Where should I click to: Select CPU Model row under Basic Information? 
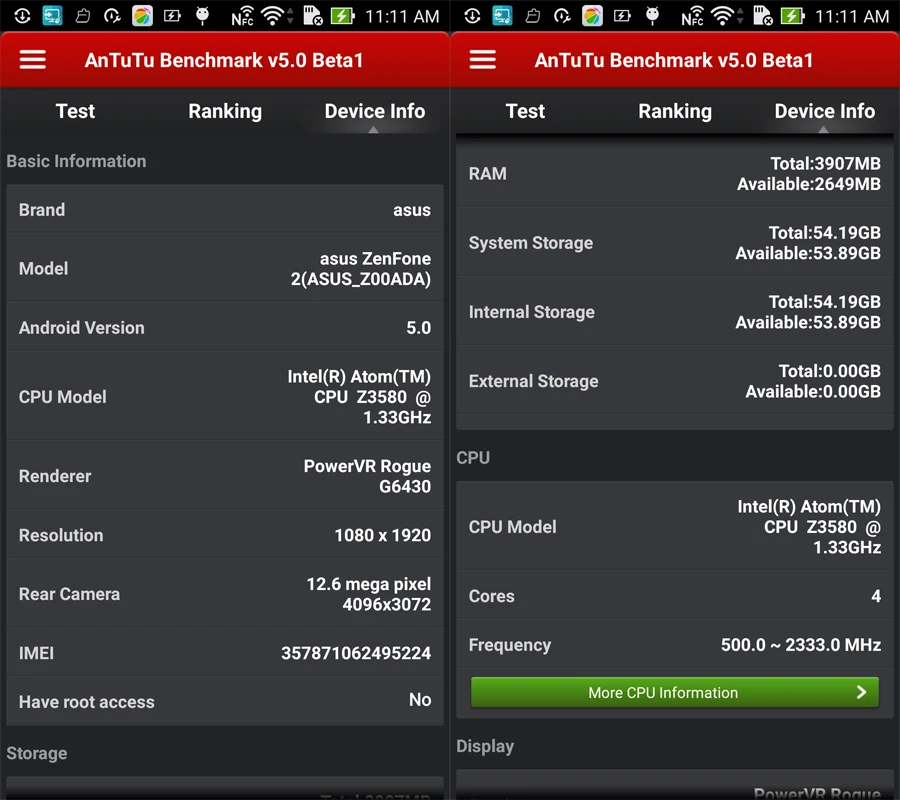pos(225,396)
